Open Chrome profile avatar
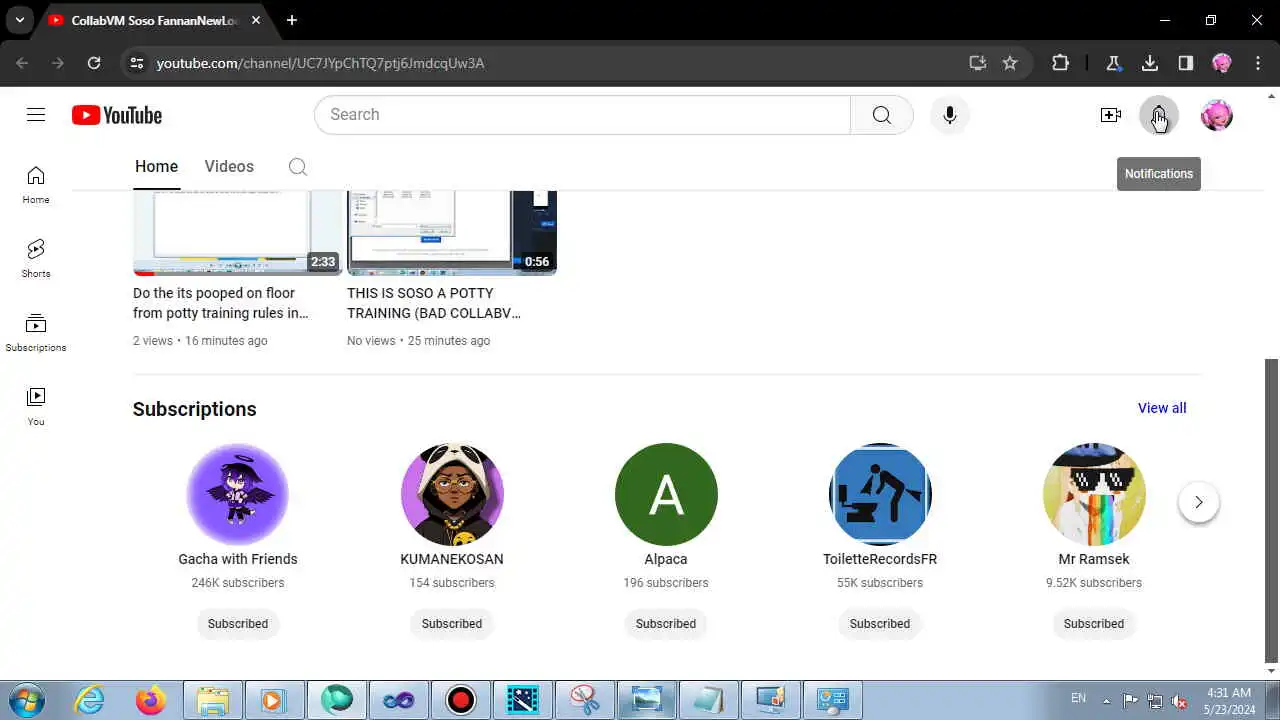Screen dimensions: 1280x720 [1222, 63]
